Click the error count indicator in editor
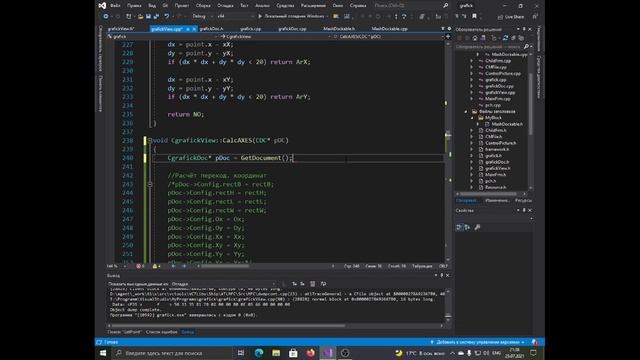 click(x=140, y=266)
